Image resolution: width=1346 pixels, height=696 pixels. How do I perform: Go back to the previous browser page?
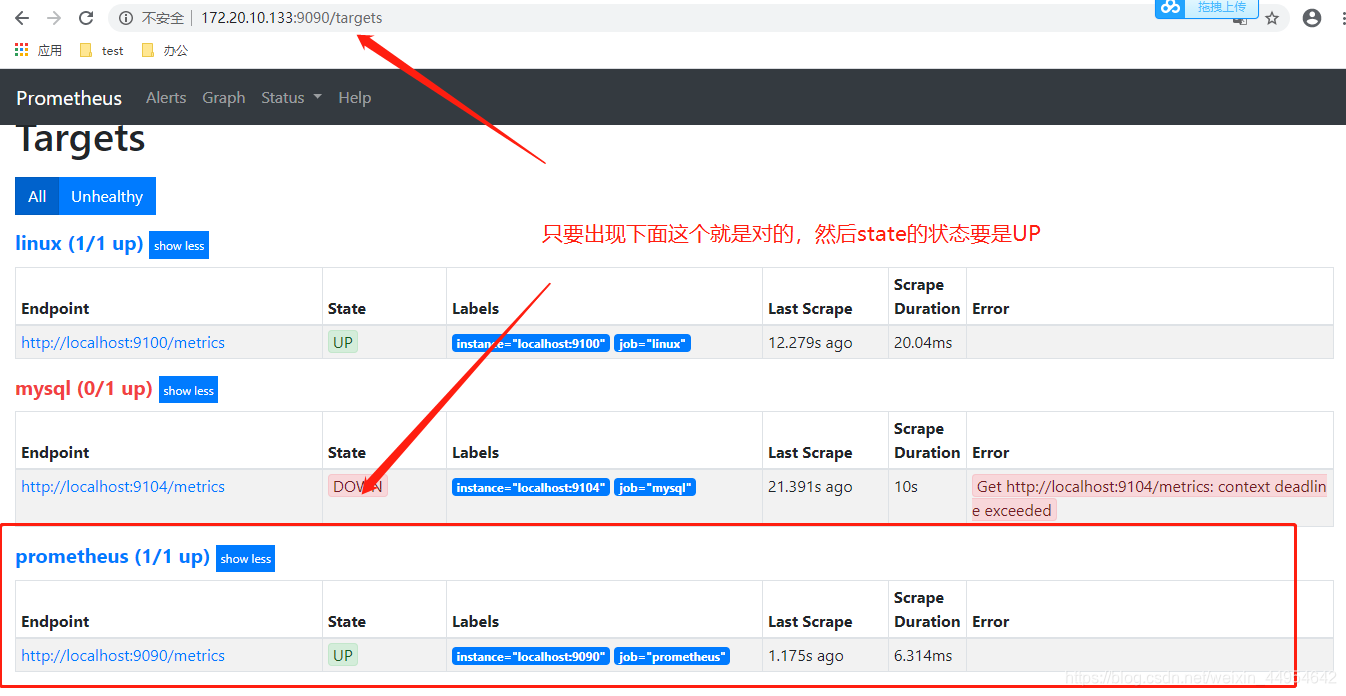(x=22, y=18)
